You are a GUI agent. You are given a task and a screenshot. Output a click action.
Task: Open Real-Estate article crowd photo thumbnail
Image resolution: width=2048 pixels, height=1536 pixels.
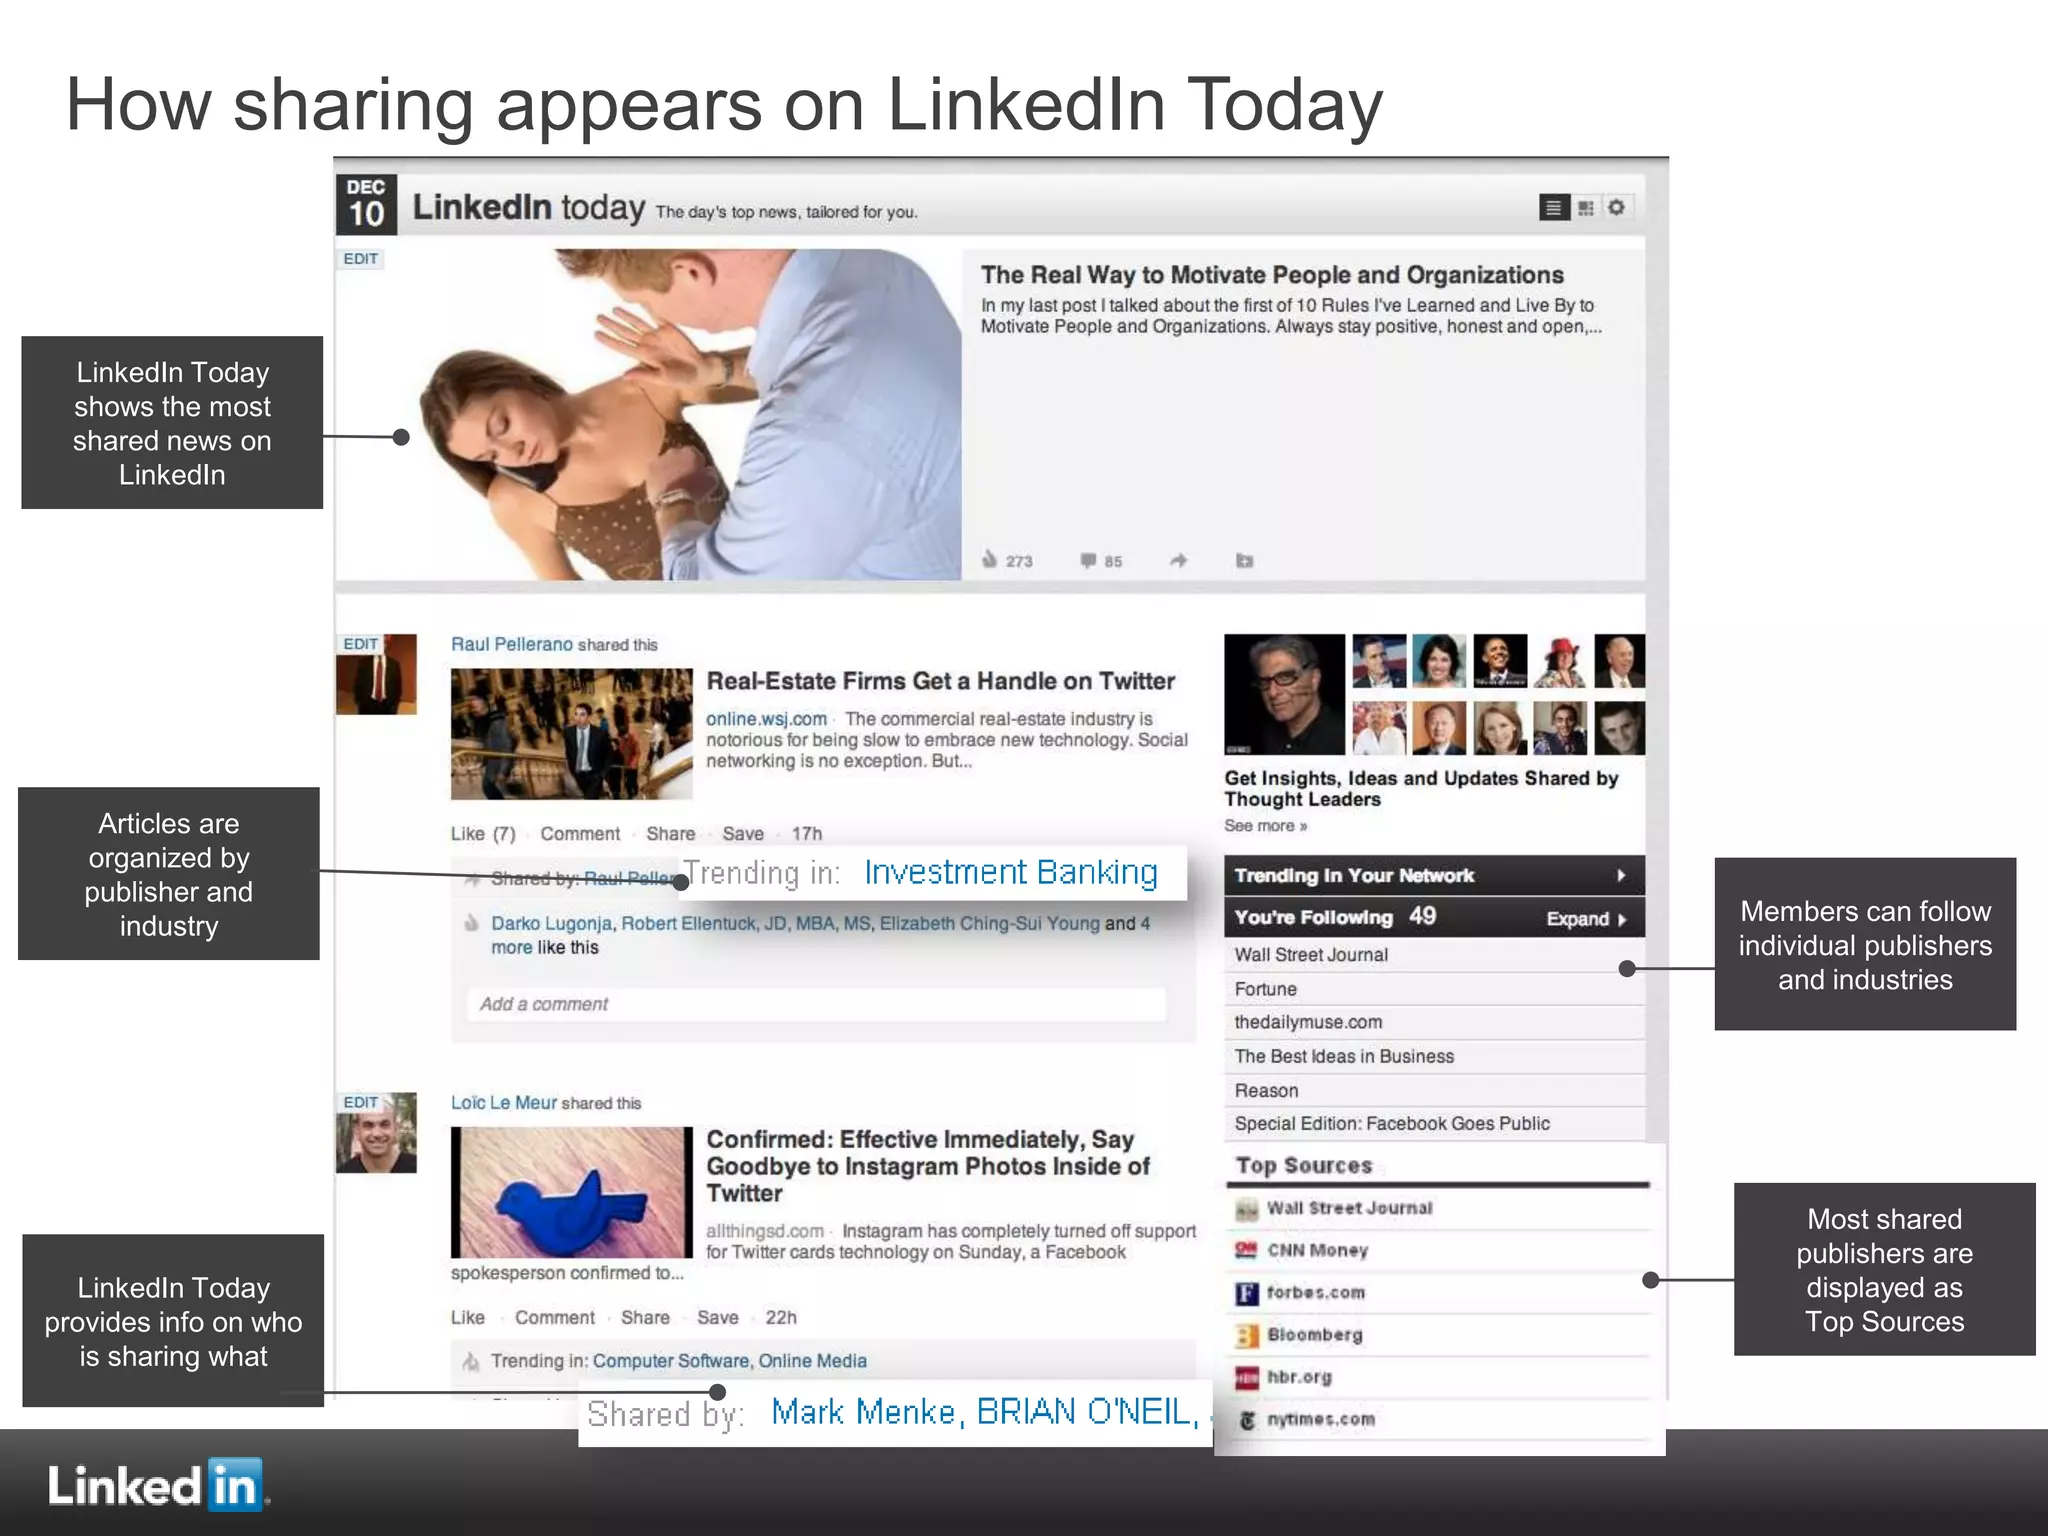click(571, 734)
